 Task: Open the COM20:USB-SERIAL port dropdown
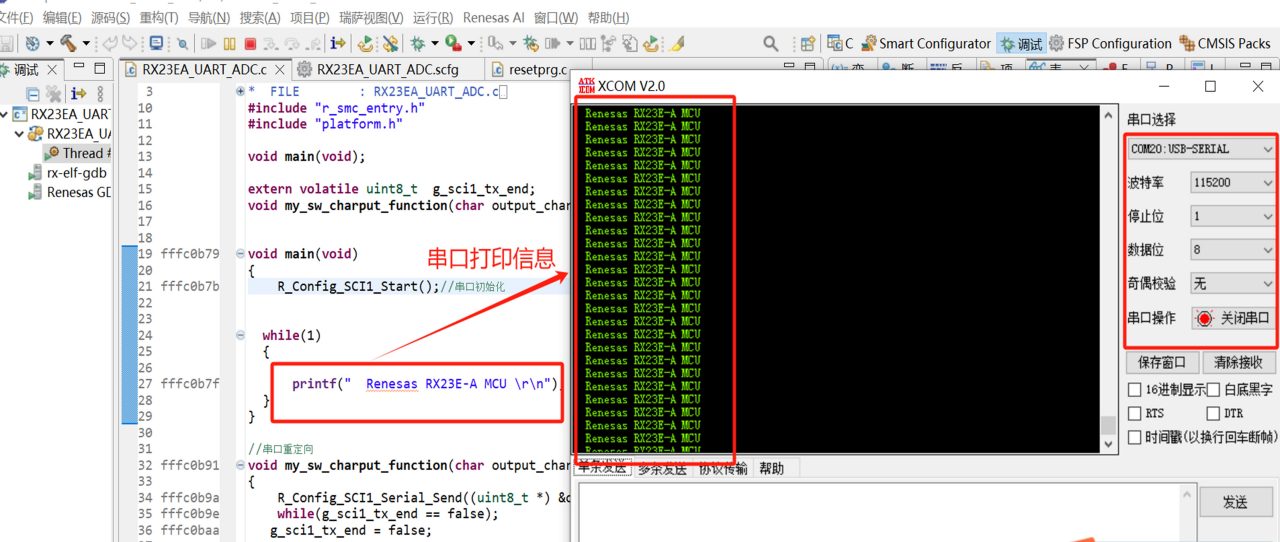[x=1202, y=149]
